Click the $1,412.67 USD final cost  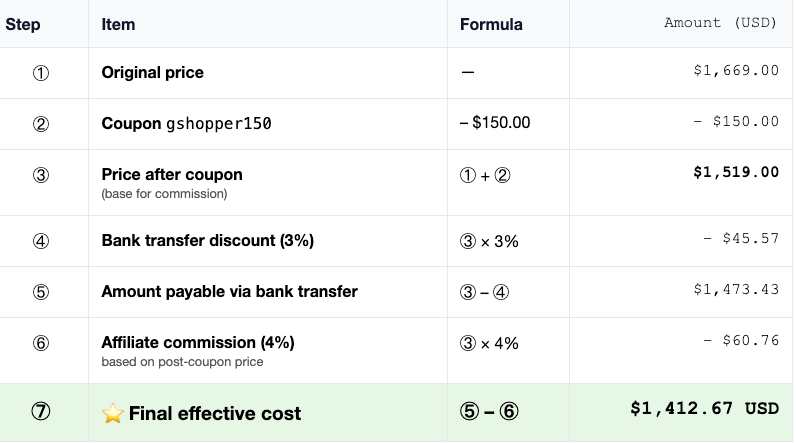click(705, 408)
